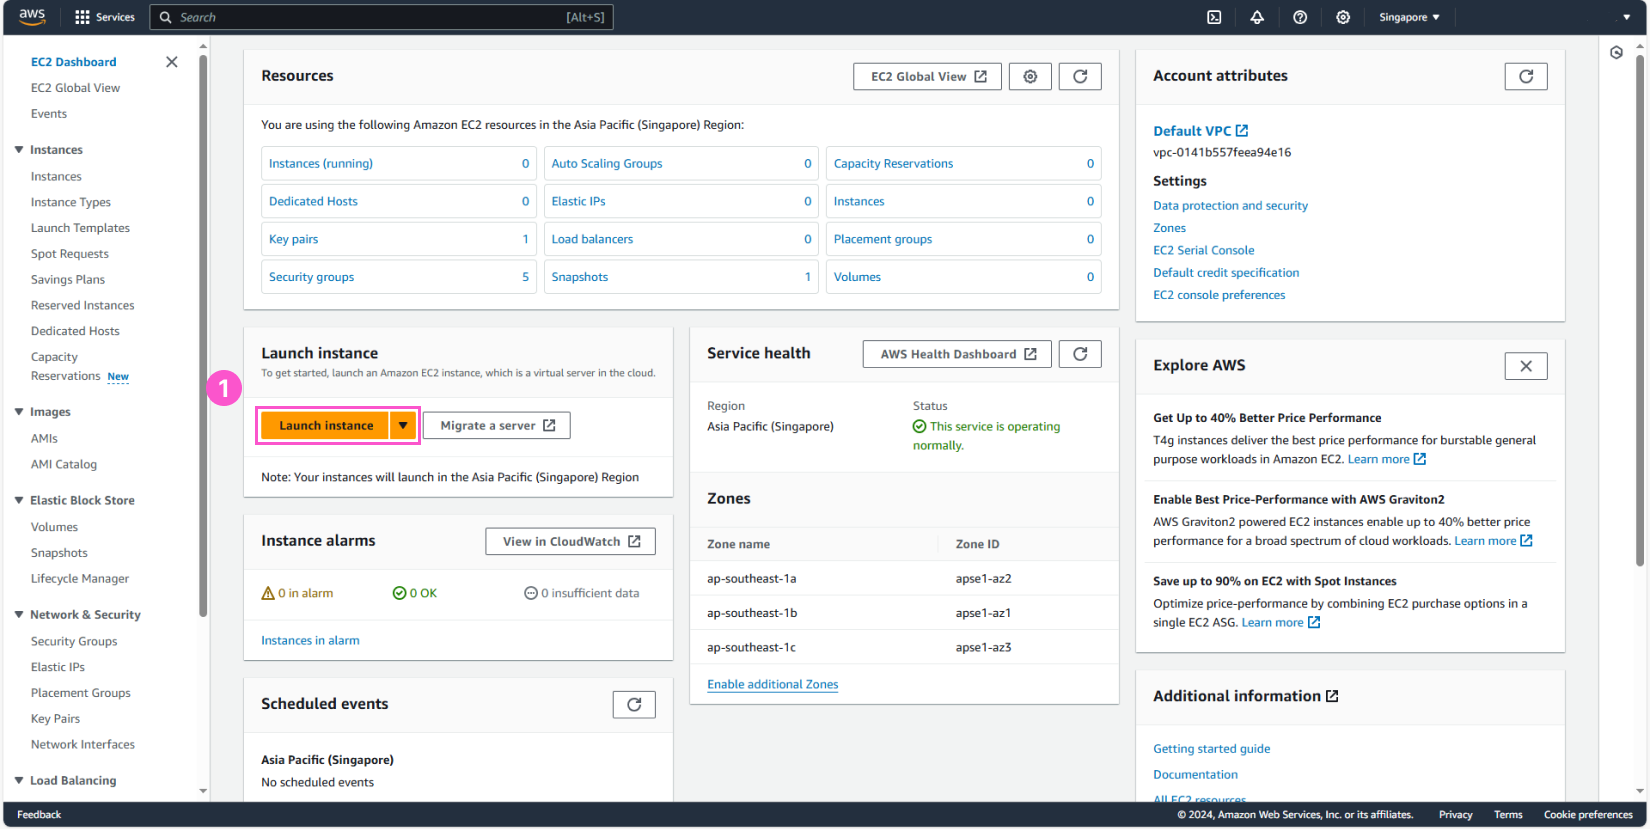
Task: Open Capacity Reservations resource link
Action: tap(893, 164)
